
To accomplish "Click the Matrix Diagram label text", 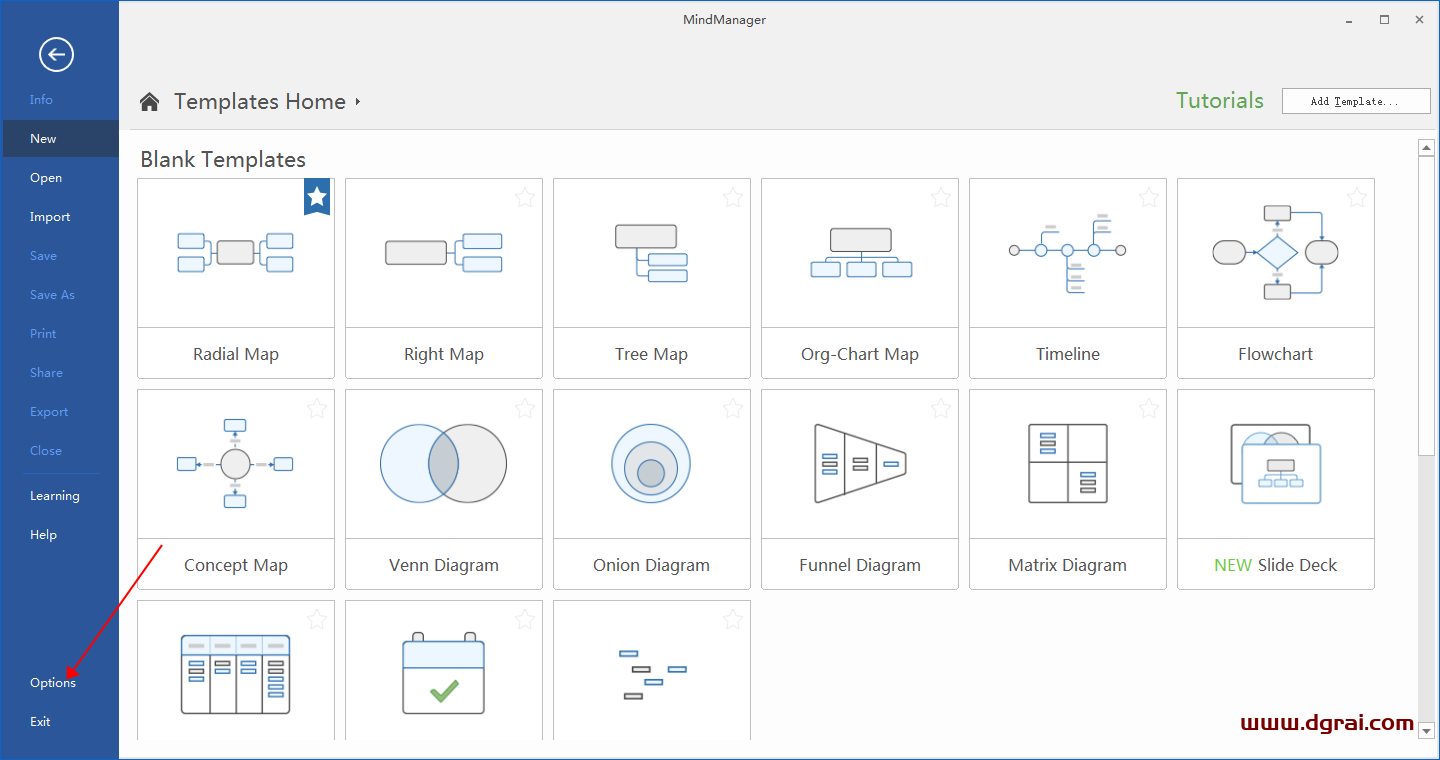I will tap(1067, 565).
